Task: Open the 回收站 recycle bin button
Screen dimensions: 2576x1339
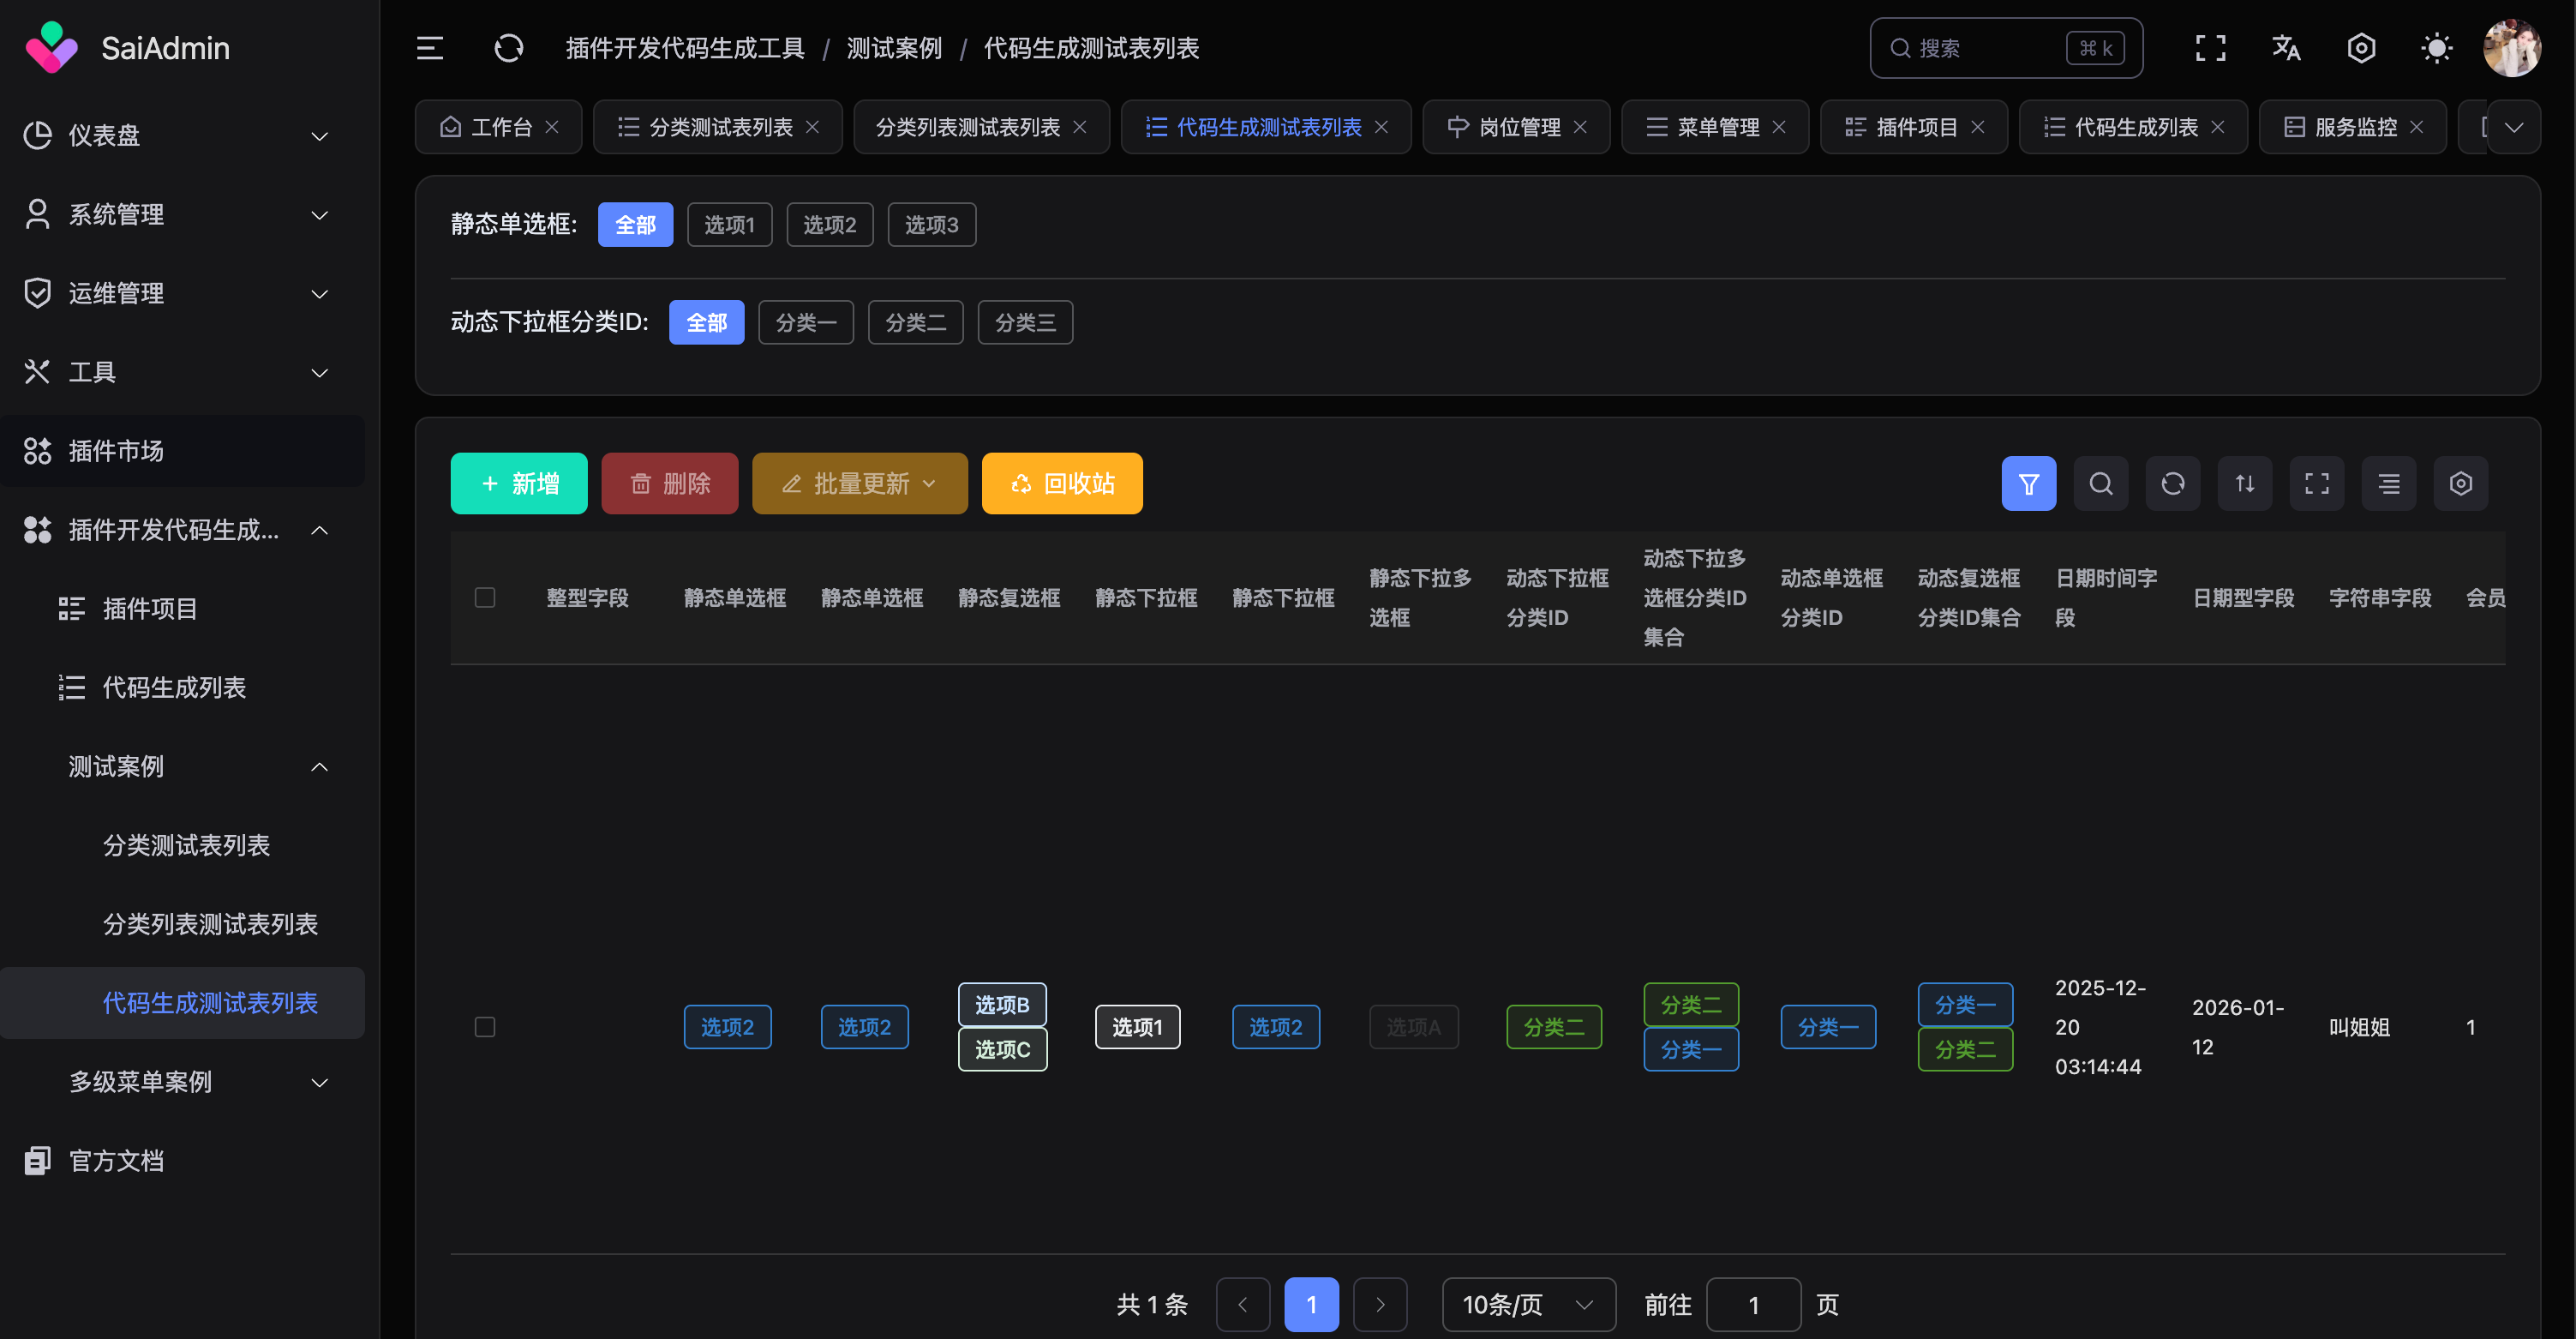Action: point(1061,484)
